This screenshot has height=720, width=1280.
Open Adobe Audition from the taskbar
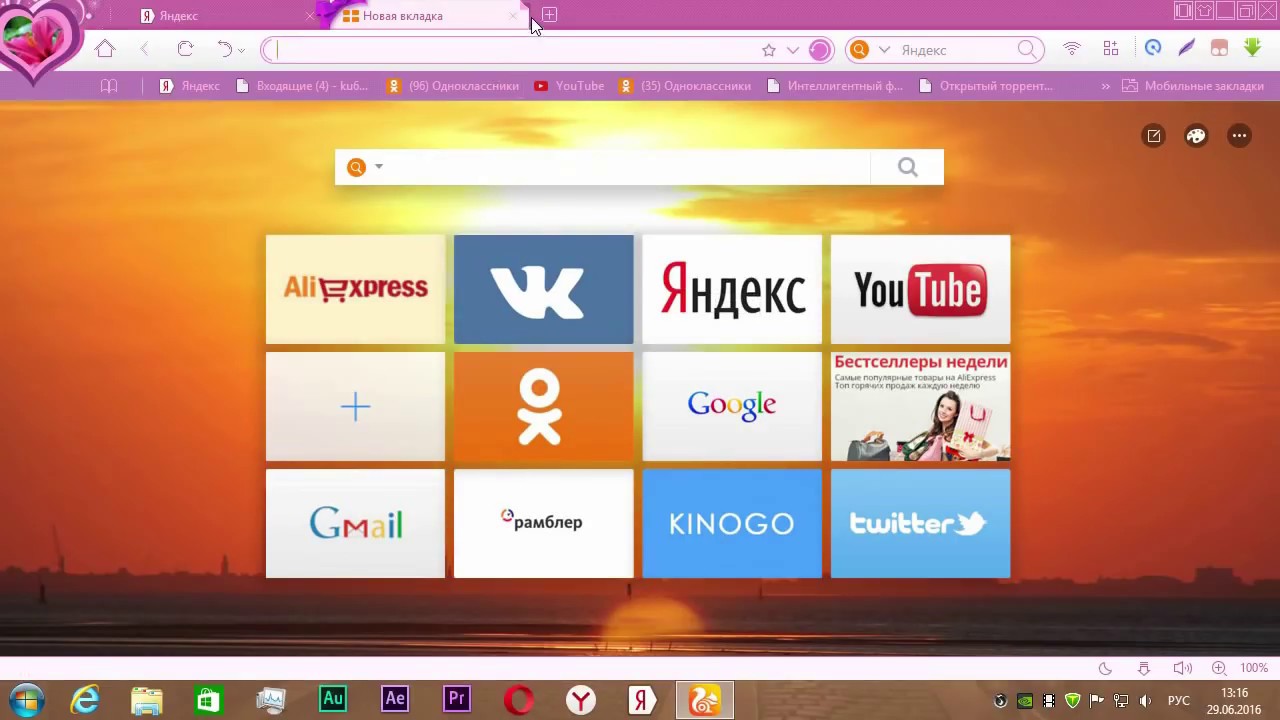pos(333,699)
